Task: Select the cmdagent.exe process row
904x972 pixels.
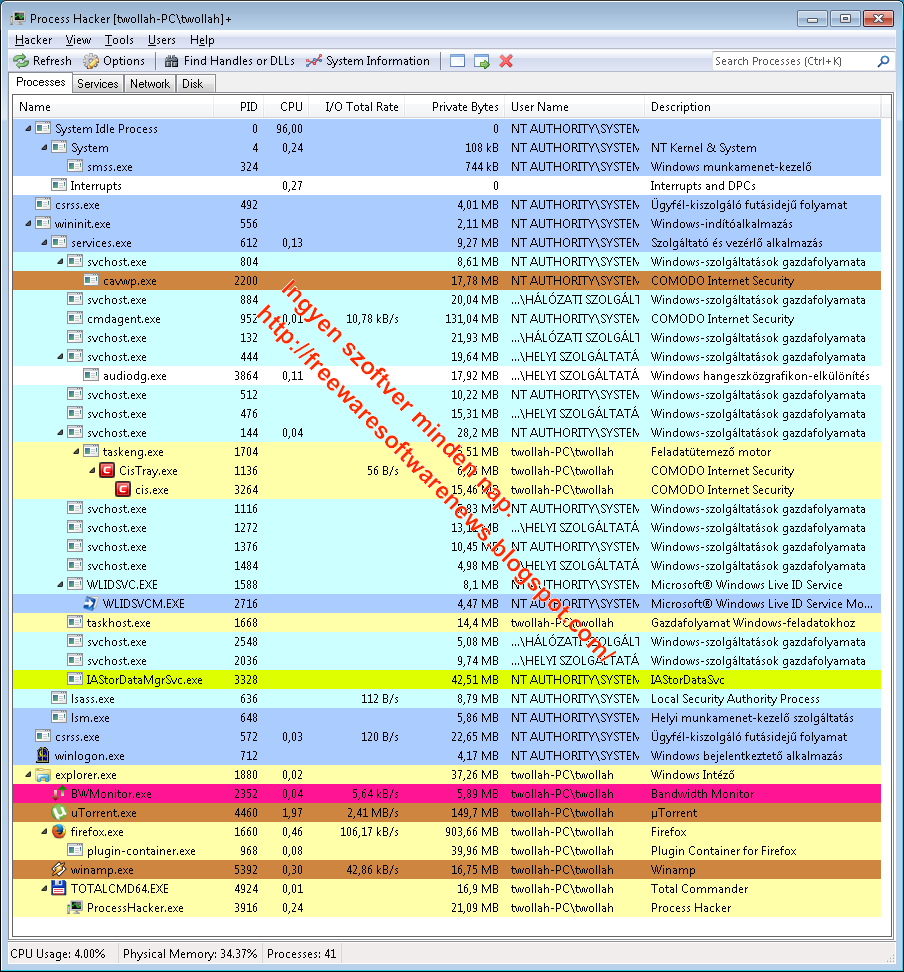Action: coord(446,319)
